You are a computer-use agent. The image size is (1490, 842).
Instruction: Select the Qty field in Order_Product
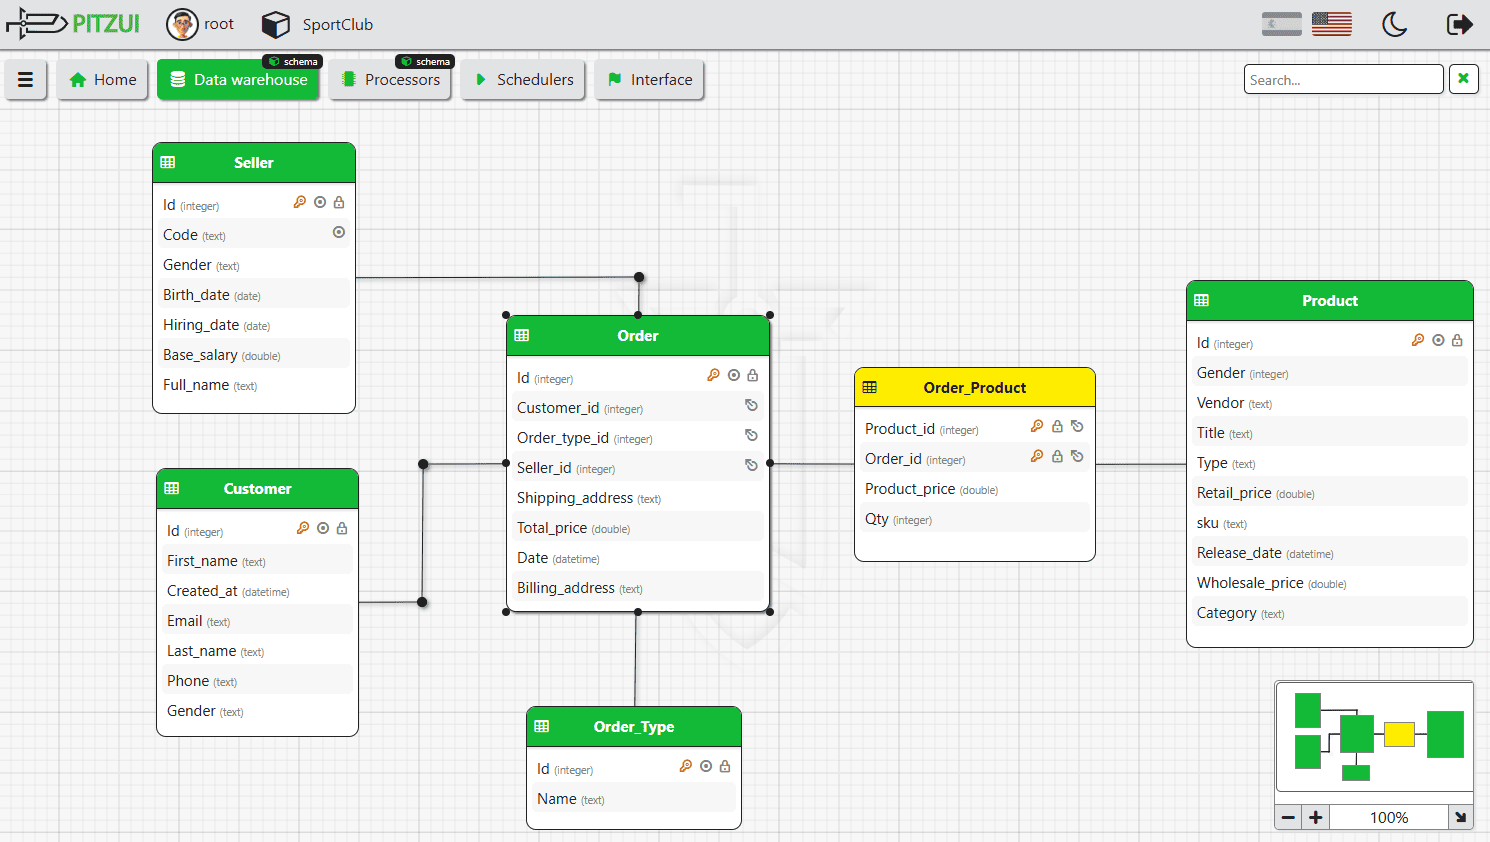(975, 519)
